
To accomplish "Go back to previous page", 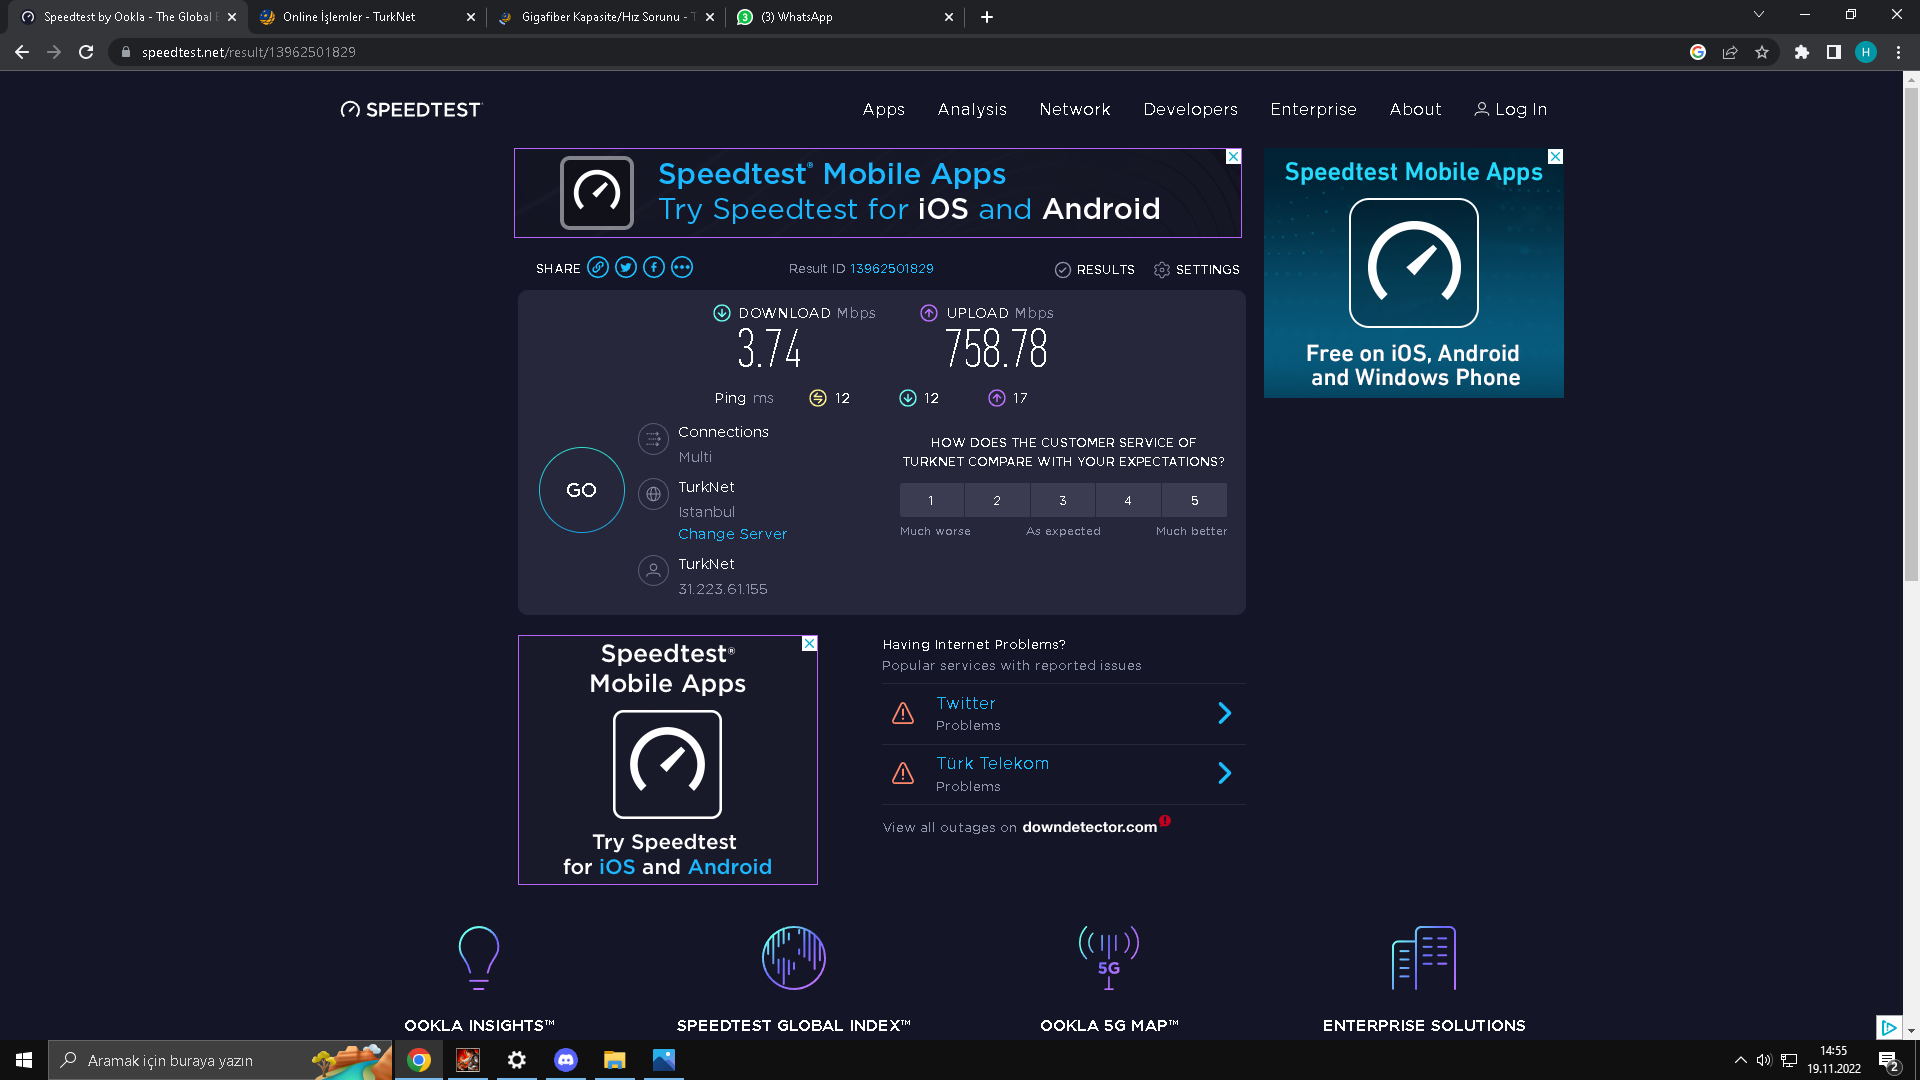I will point(22,52).
